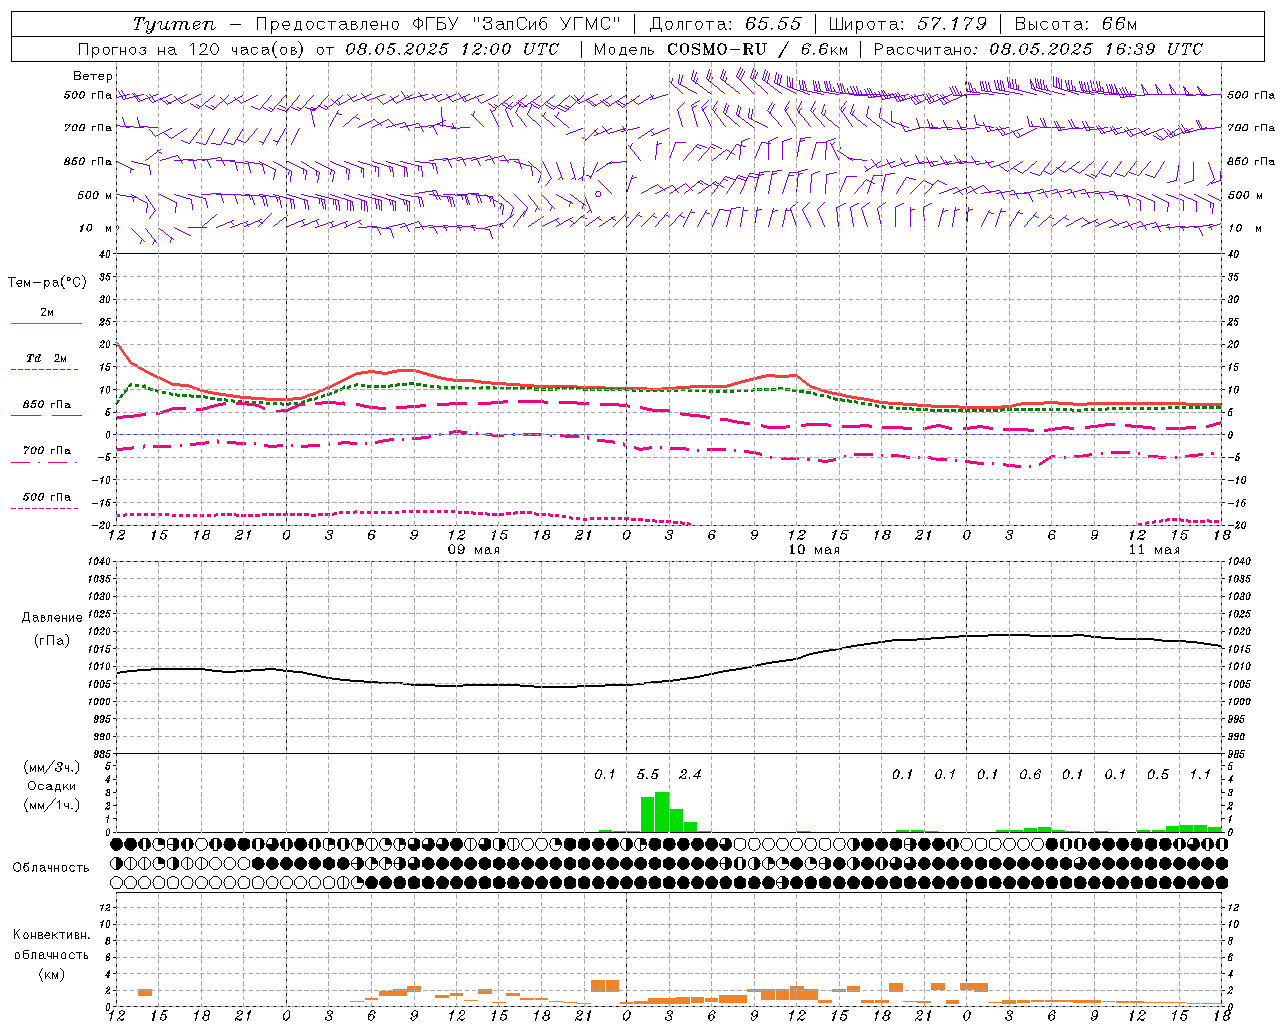
Task: Click the "(мм/3ч.)" precipitation unit label
Action: tap(52, 767)
